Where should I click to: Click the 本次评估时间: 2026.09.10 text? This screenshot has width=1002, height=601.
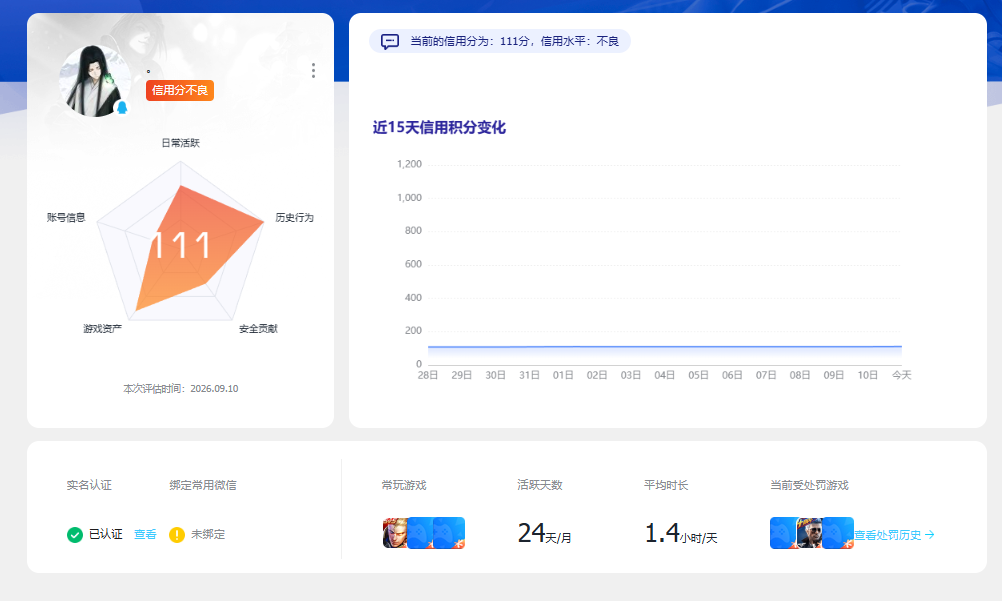(181, 389)
